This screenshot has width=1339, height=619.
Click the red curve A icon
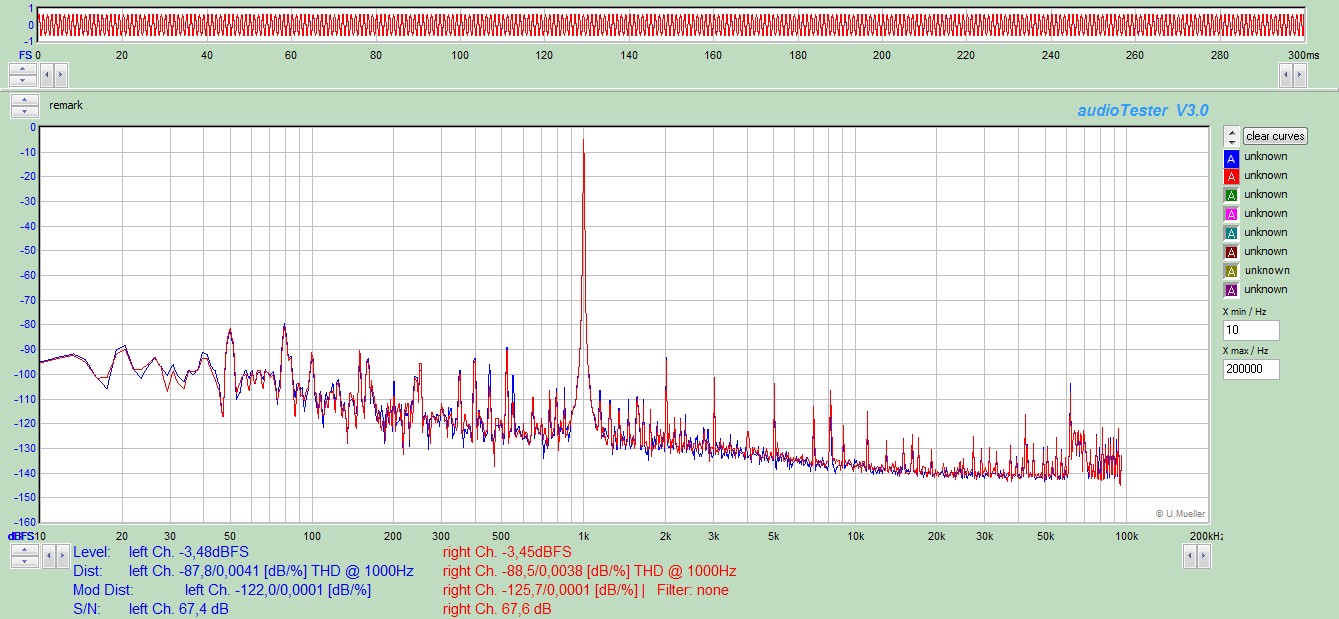[1231, 176]
